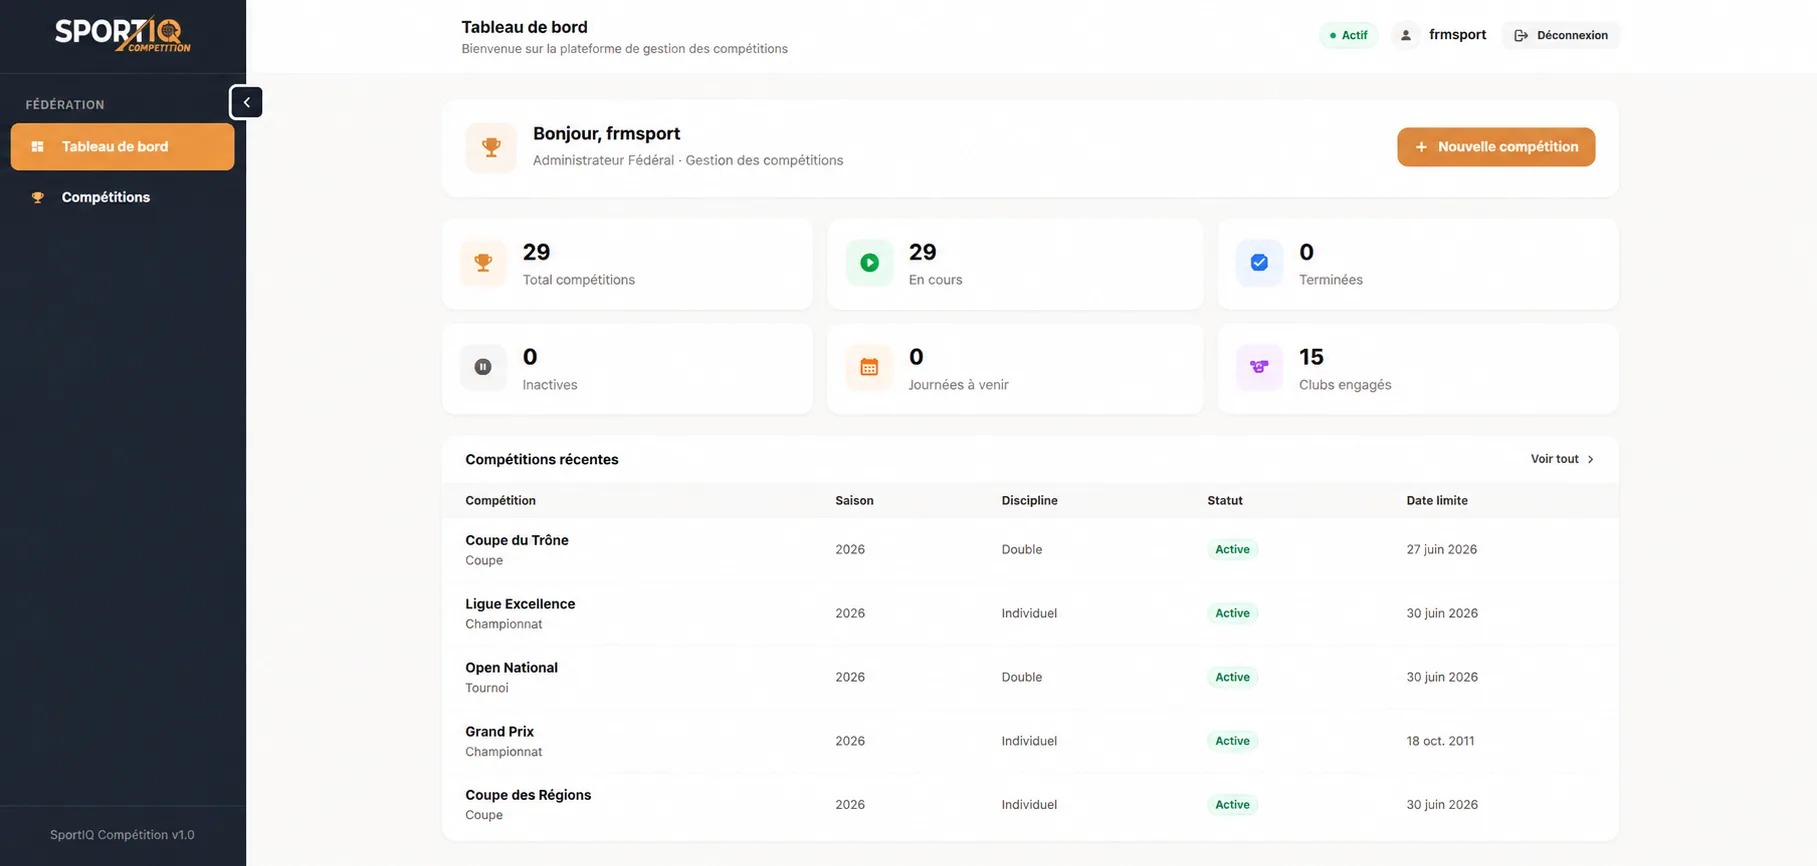Click the calendar icon for Journées à venir
This screenshot has height=866, width=1817.
(x=869, y=367)
